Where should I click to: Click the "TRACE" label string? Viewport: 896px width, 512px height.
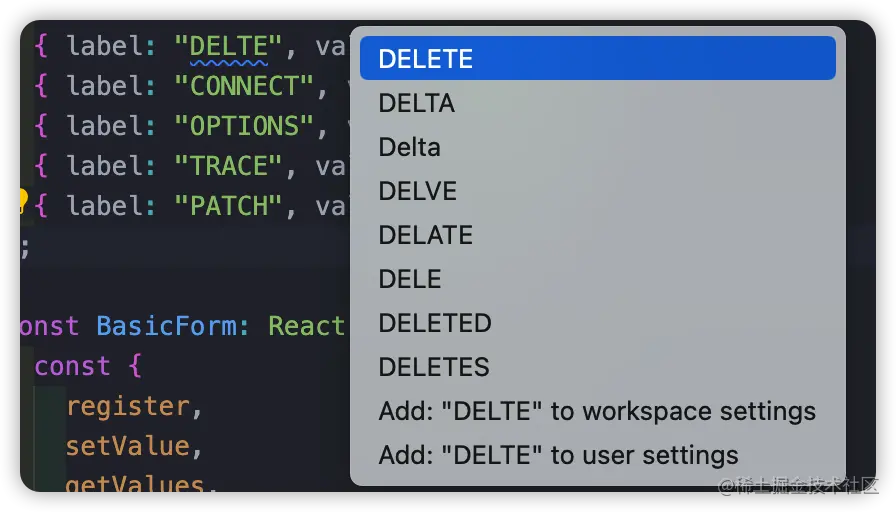click(x=222, y=166)
